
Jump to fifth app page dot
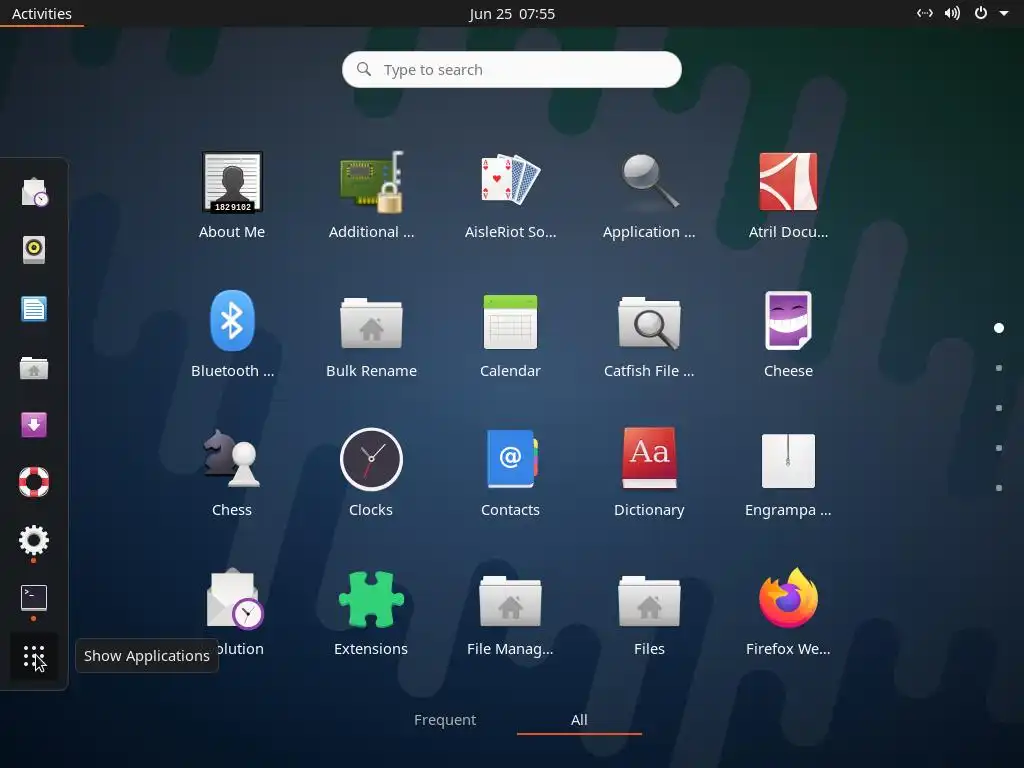(999, 488)
